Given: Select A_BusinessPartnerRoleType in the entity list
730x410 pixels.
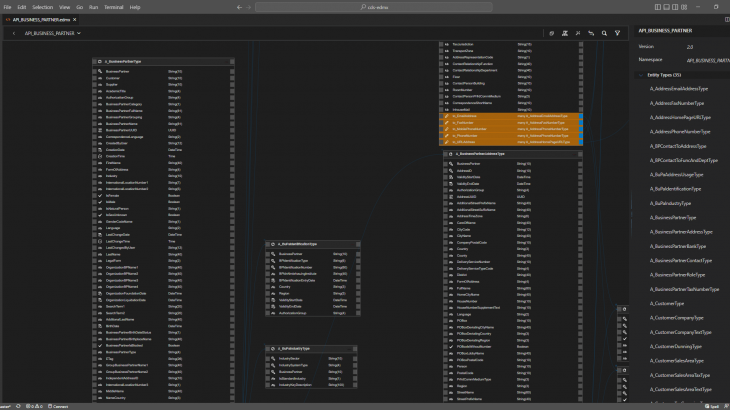Looking at the screenshot, I should pyautogui.click(x=677, y=275).
